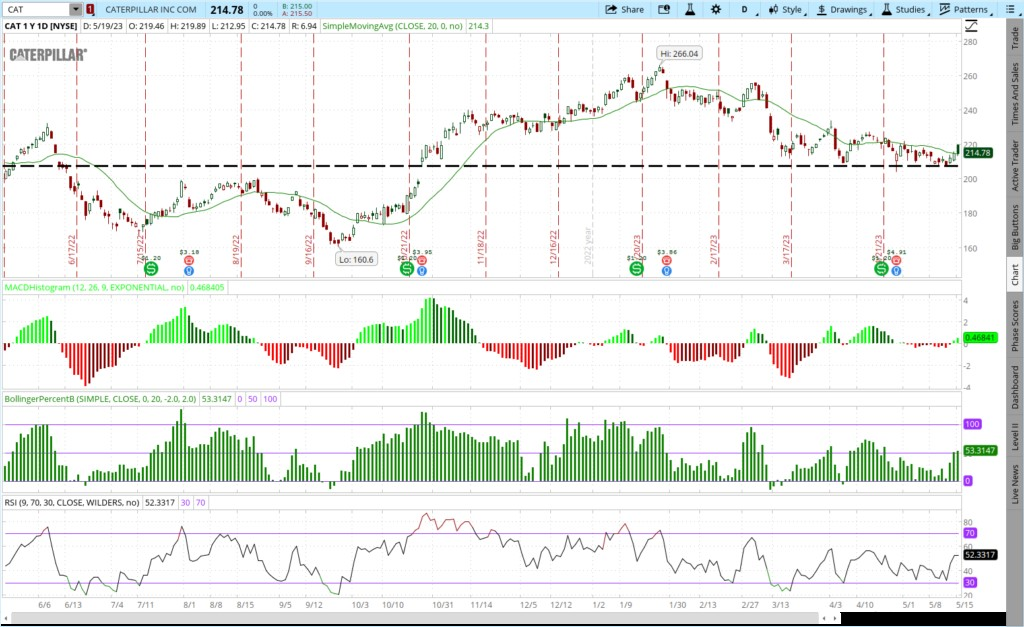The image size is (1024, 627).
Task: Click the red link indicator numbered 1
Action: tap(90, 9)
